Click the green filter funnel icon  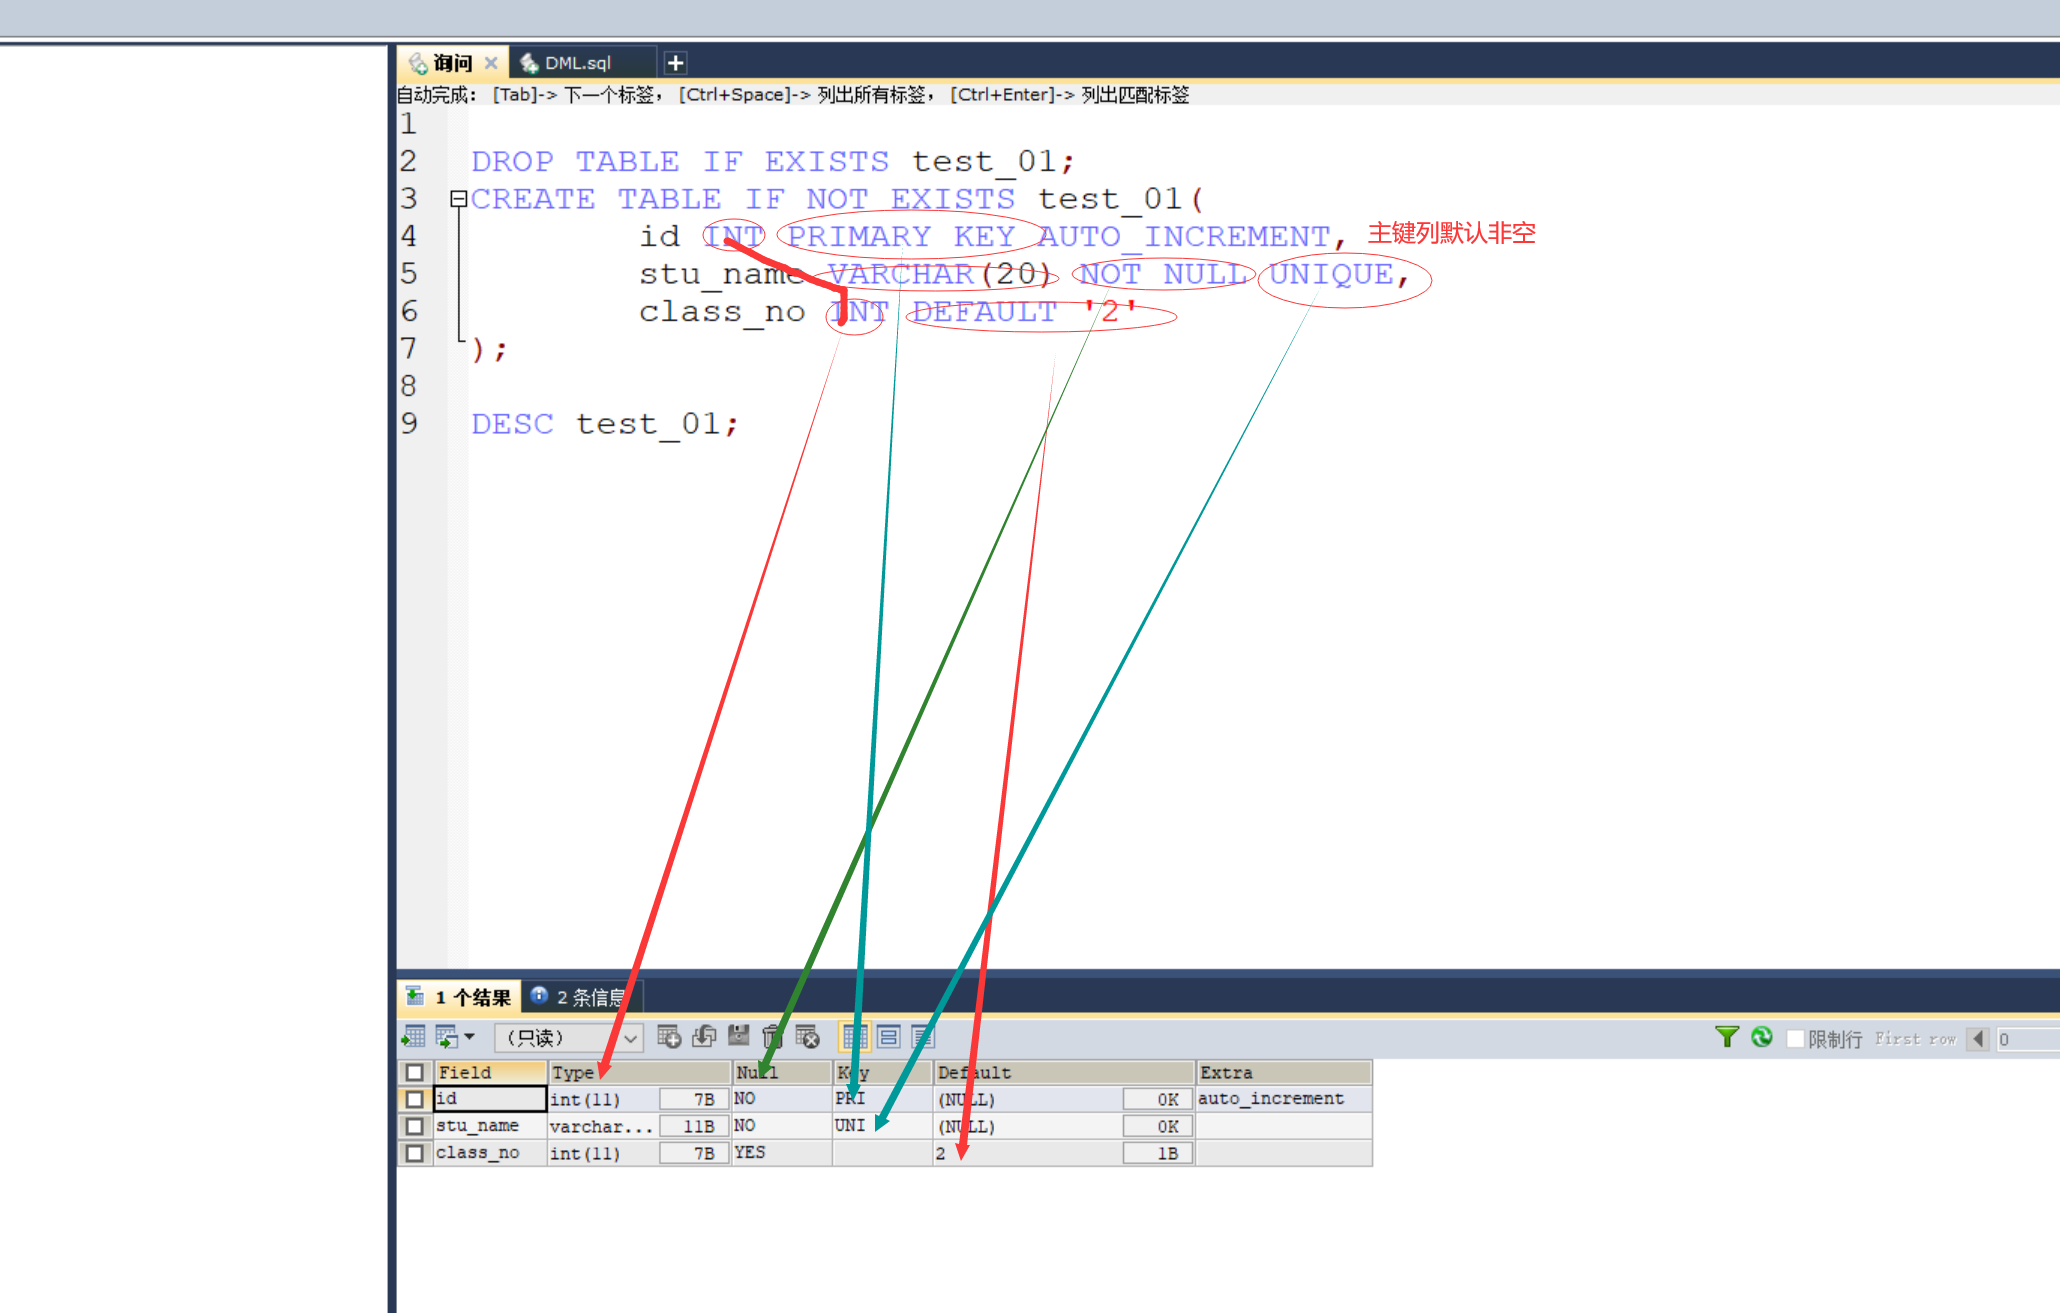1726,1037
